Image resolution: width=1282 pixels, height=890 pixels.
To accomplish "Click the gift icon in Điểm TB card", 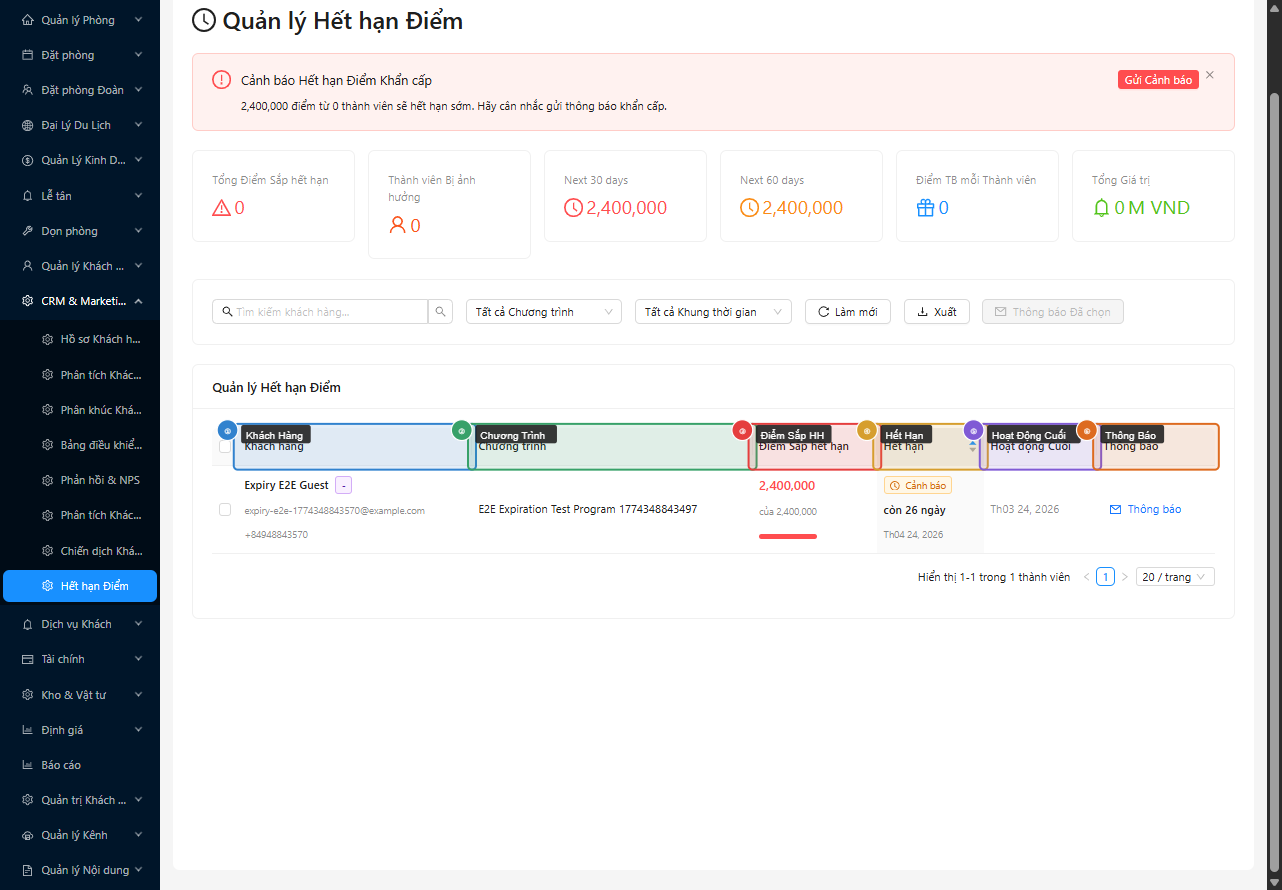I will point(925,208).
